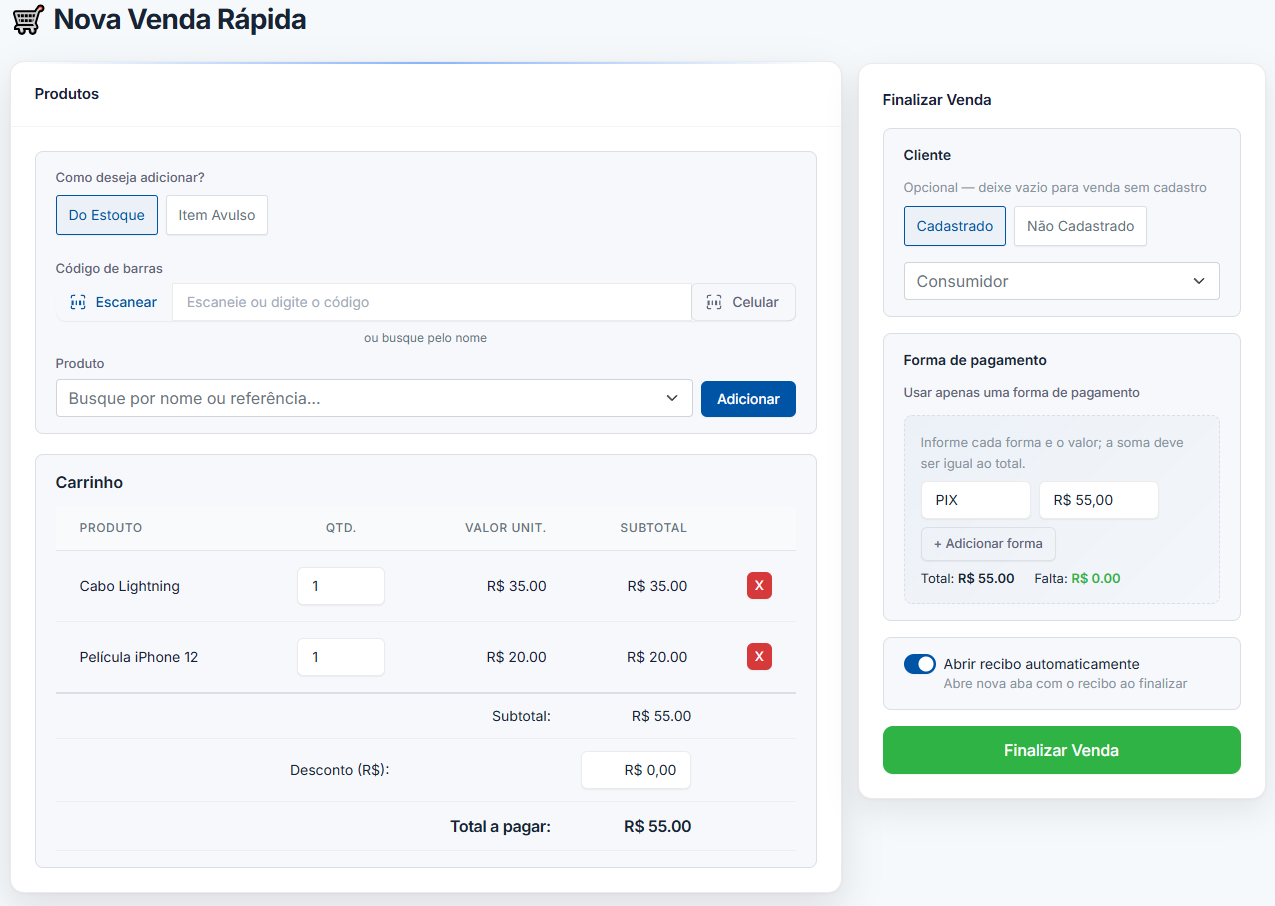Screen dimensions: 1275x906
Task: Switch to the Não Cadastrado tab
Action: tap(1080, 226)
